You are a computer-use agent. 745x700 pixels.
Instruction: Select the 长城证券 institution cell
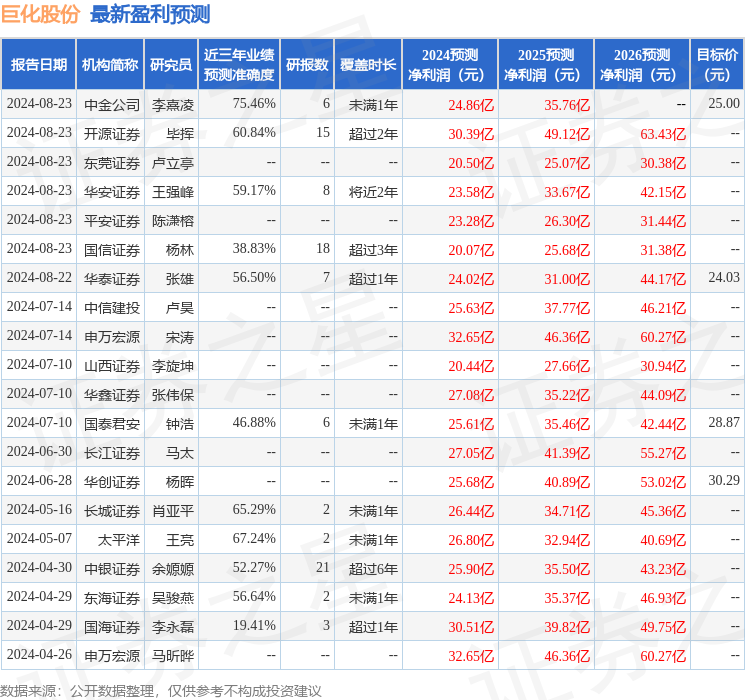pyautogui.click(x=112, y=511)
